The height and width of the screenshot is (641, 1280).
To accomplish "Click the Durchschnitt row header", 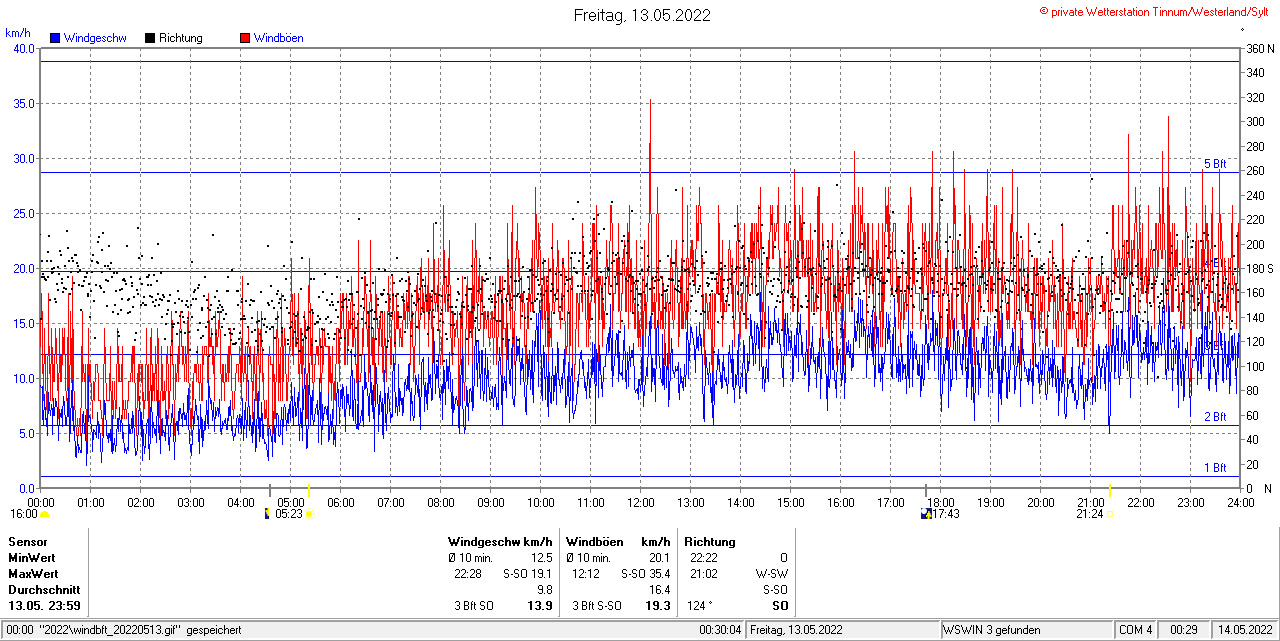I will coord(44,590).
